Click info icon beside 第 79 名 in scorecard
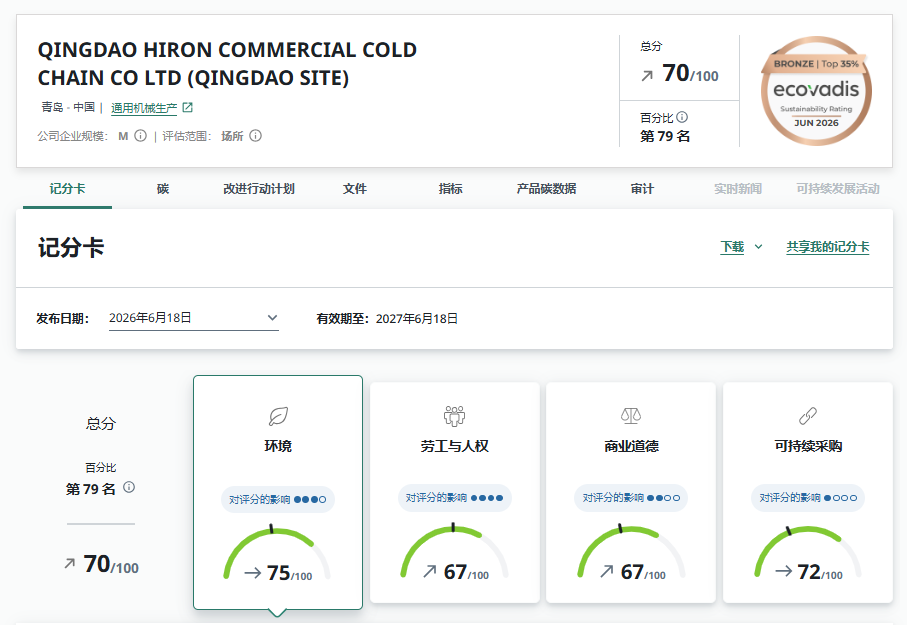Viewport: 907px width, 625px height. click(129, 487)
